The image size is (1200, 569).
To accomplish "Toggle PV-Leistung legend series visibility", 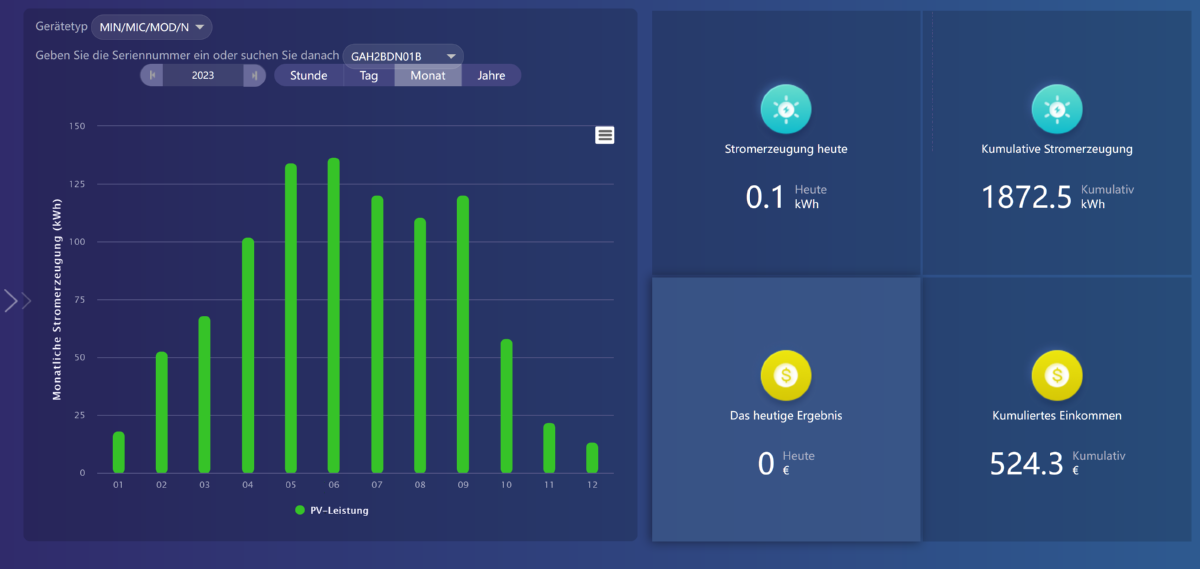I will pyautogui.click(x=332, y=510).
